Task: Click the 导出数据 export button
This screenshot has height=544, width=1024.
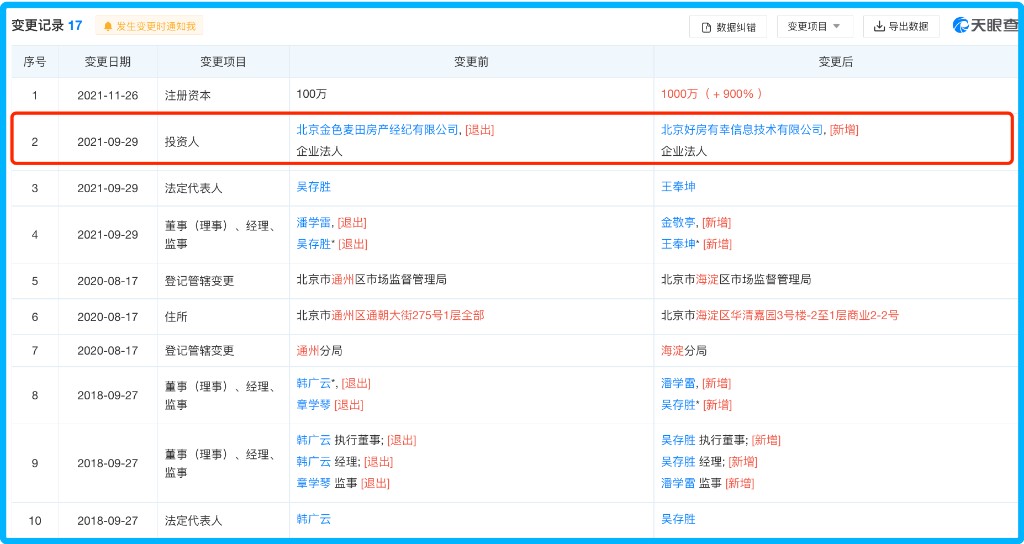Action: [901, 27]
